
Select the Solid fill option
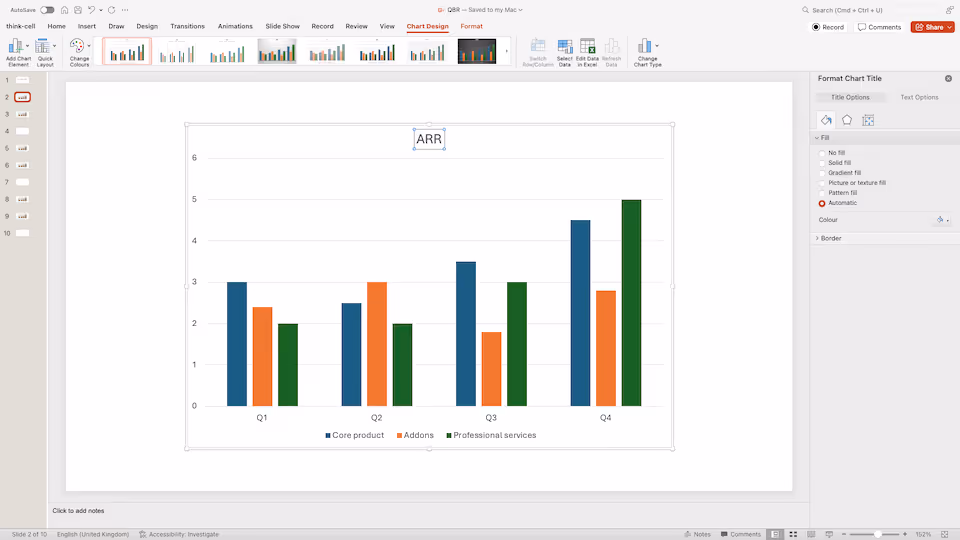tap(822, 163)
